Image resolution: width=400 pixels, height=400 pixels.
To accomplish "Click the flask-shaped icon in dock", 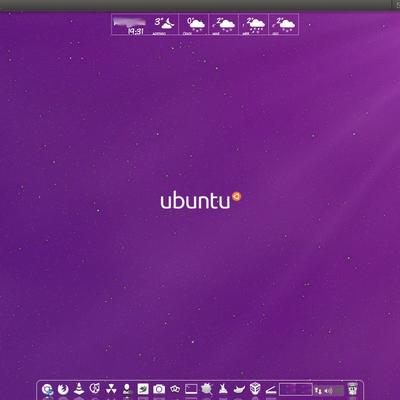I will pos(223,389).
